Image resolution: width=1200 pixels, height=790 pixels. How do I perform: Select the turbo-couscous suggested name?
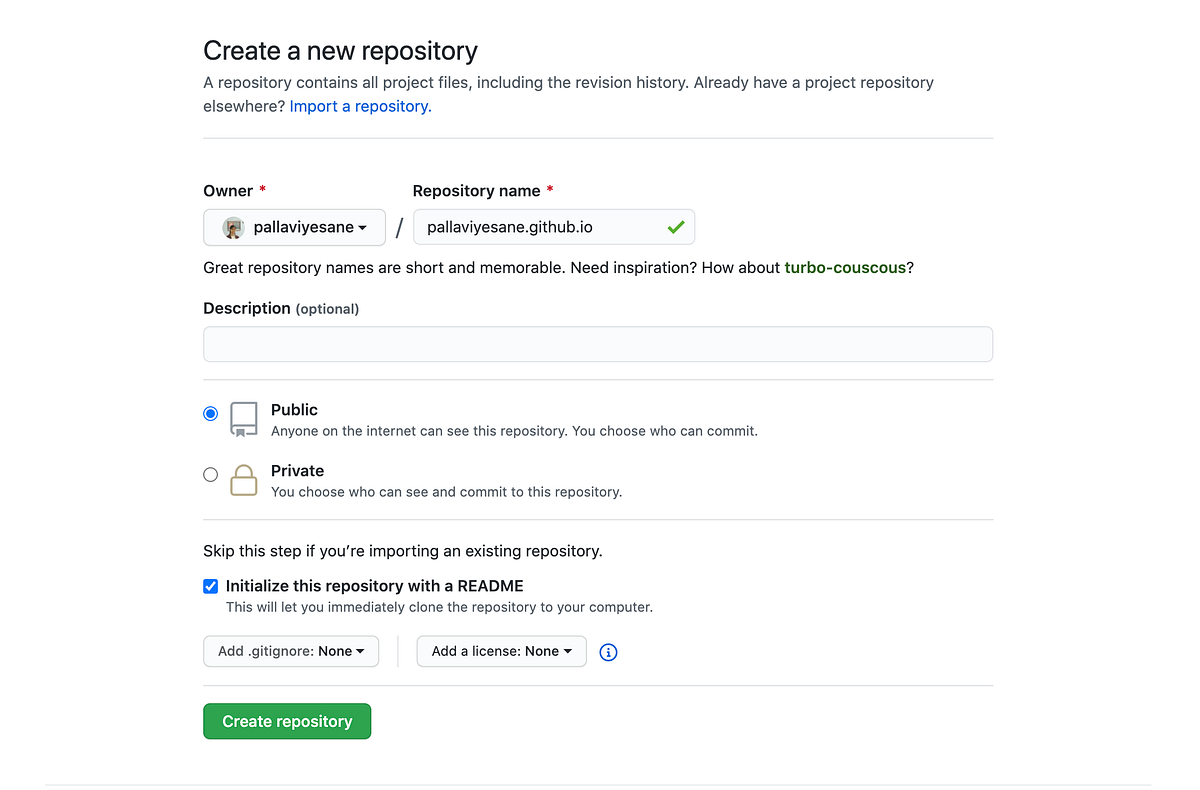coord(845,267)
